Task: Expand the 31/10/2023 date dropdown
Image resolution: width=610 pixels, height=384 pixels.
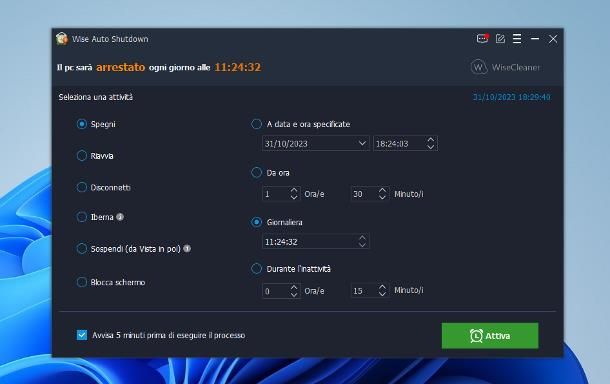Action: pos(362,143)
